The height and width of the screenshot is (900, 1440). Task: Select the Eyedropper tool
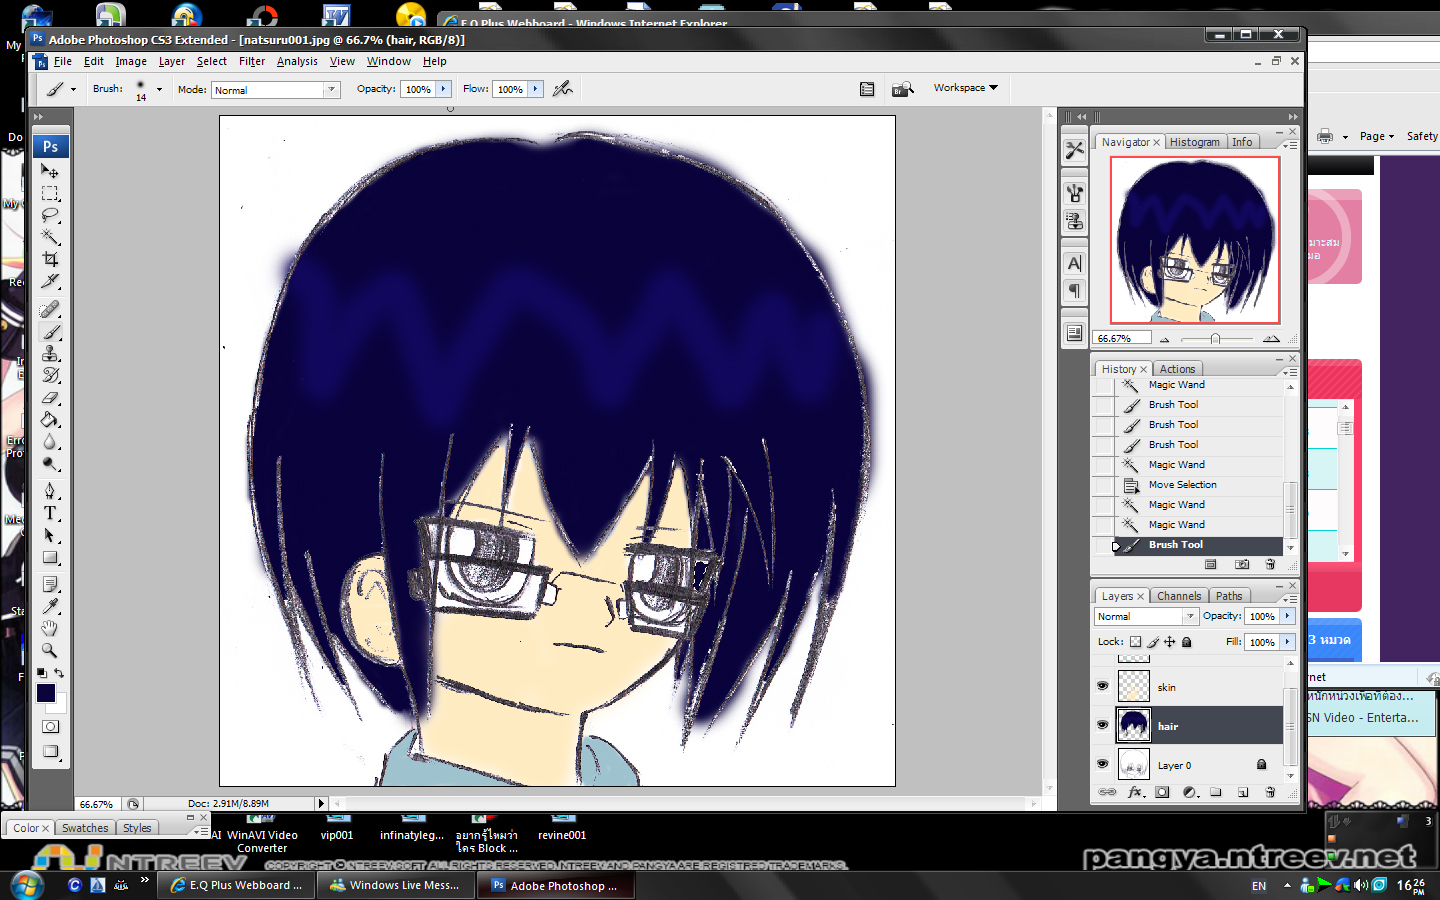[50, 606]
